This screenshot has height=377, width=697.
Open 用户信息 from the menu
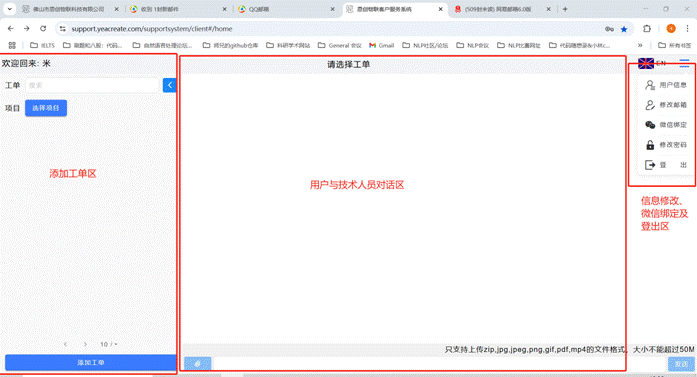click(x=665, y=85)
